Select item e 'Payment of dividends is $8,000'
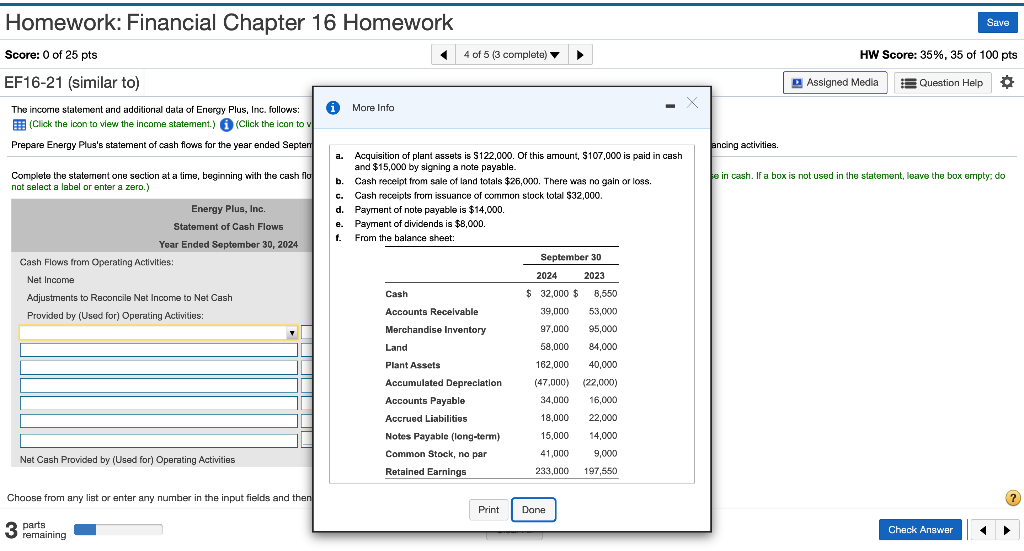The width and height of the screenshot is (1024, 551). pos(420,224)
